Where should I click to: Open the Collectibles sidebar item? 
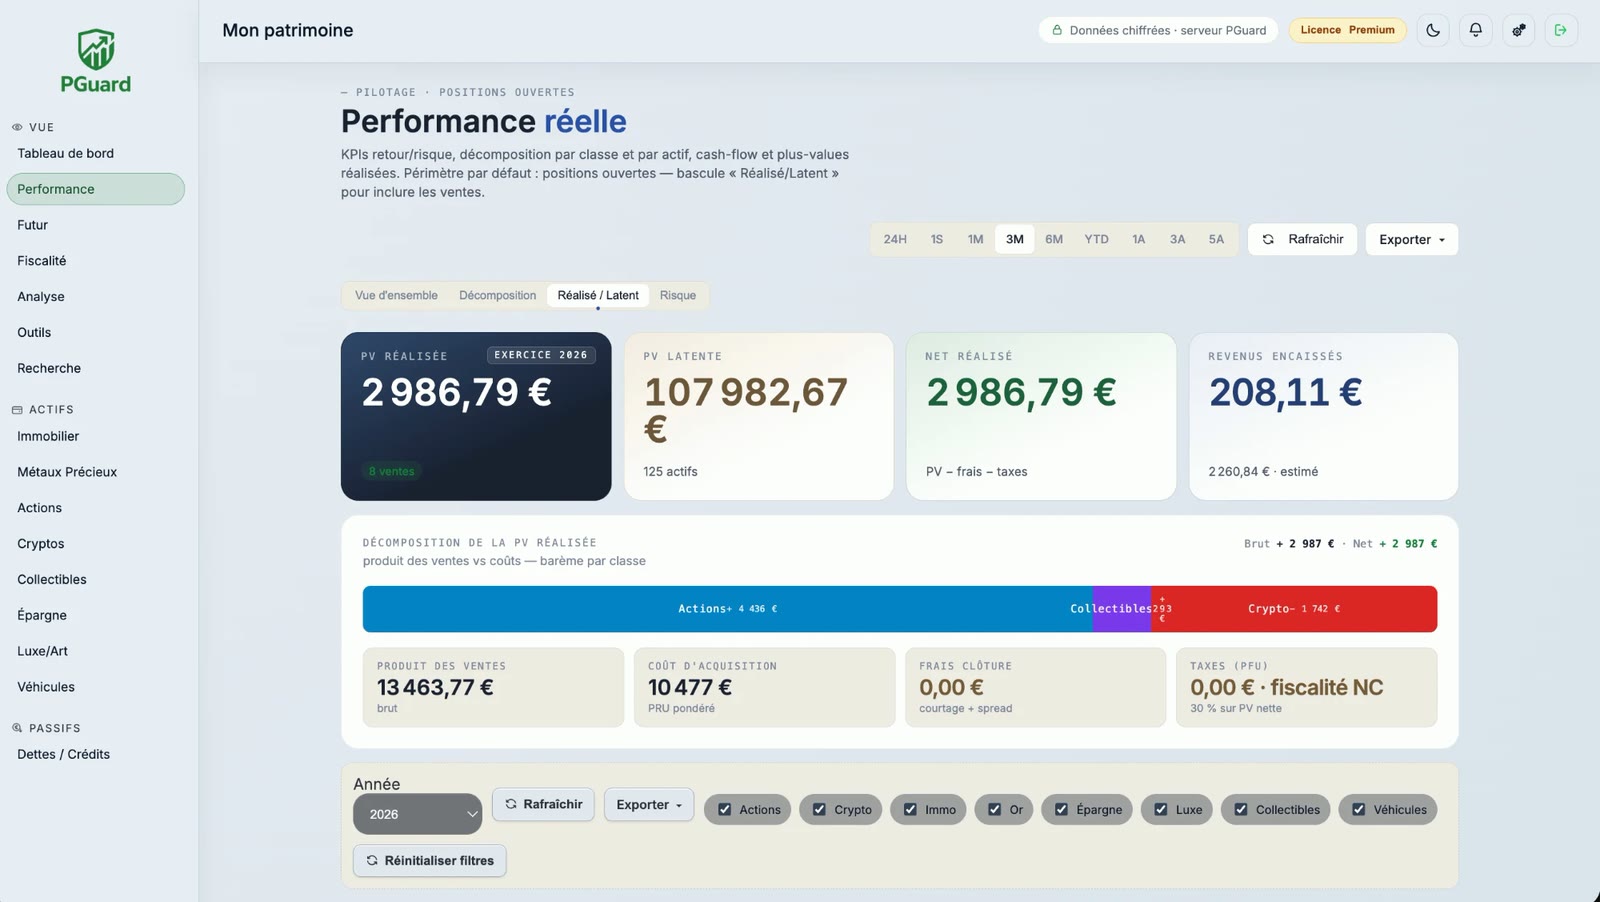pyautogui.click(x=95, y=580)
